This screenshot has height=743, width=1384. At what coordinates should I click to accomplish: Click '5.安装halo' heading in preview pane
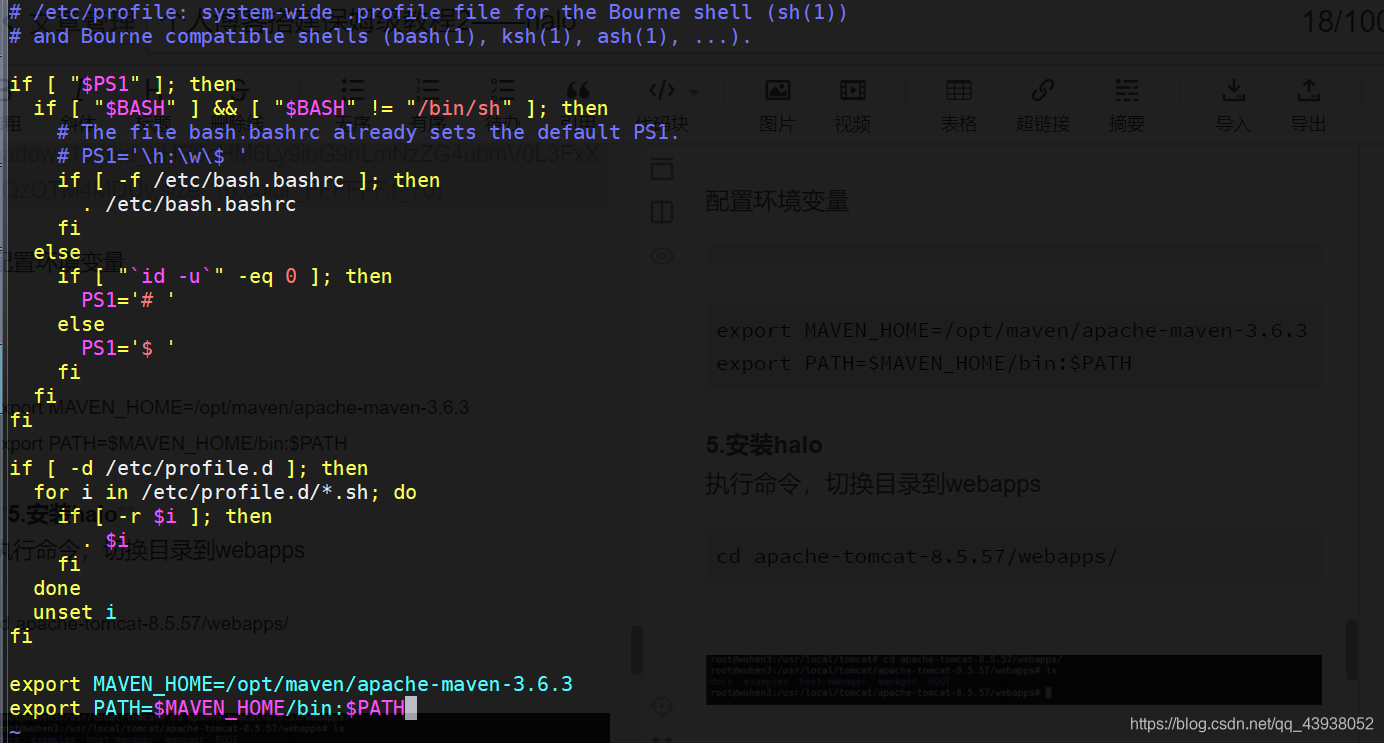tap(764, 444)
